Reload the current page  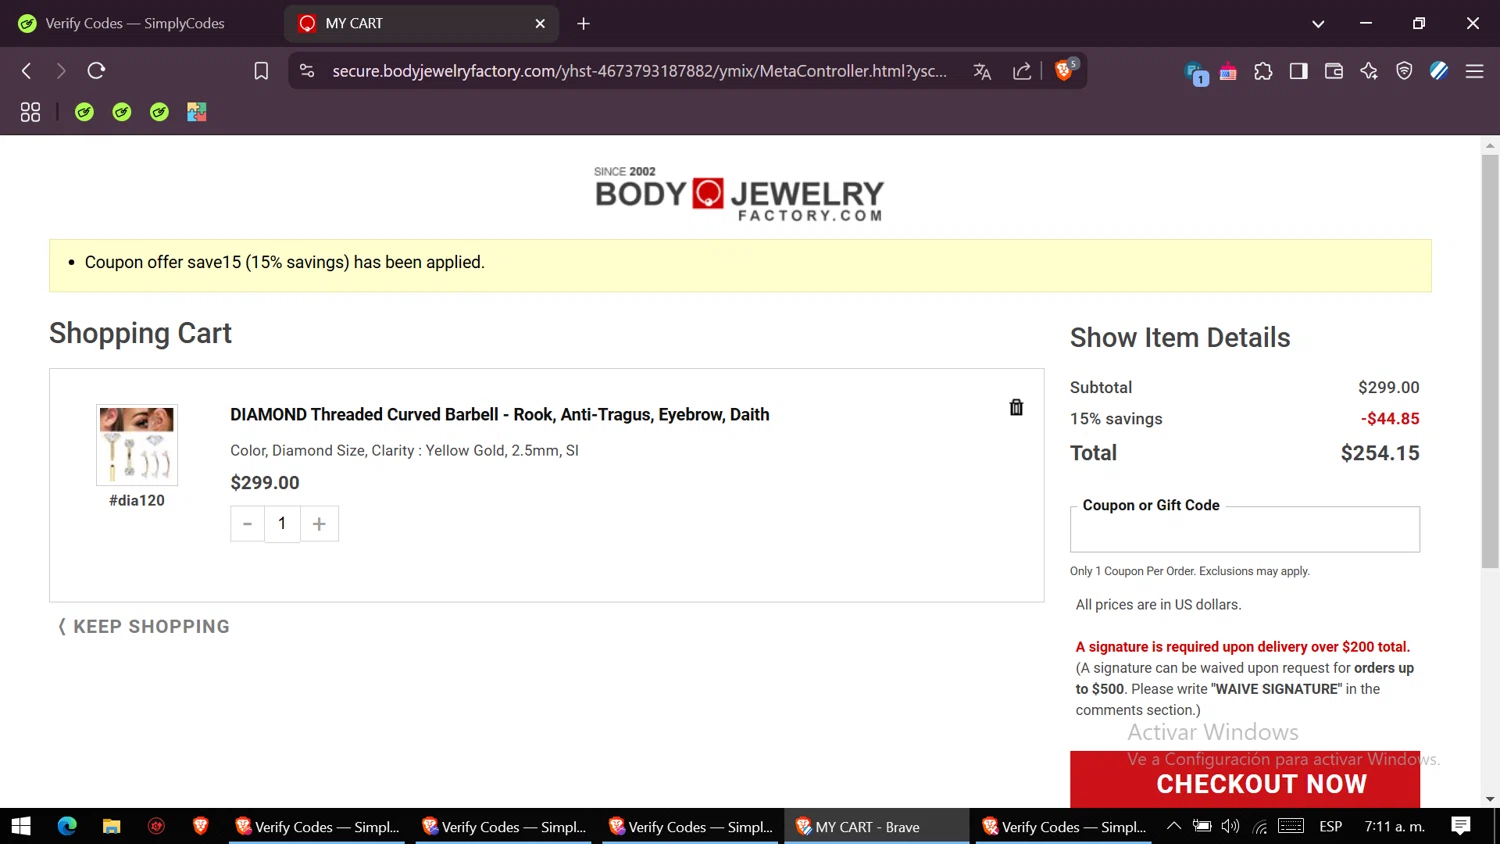click(96, 71)
